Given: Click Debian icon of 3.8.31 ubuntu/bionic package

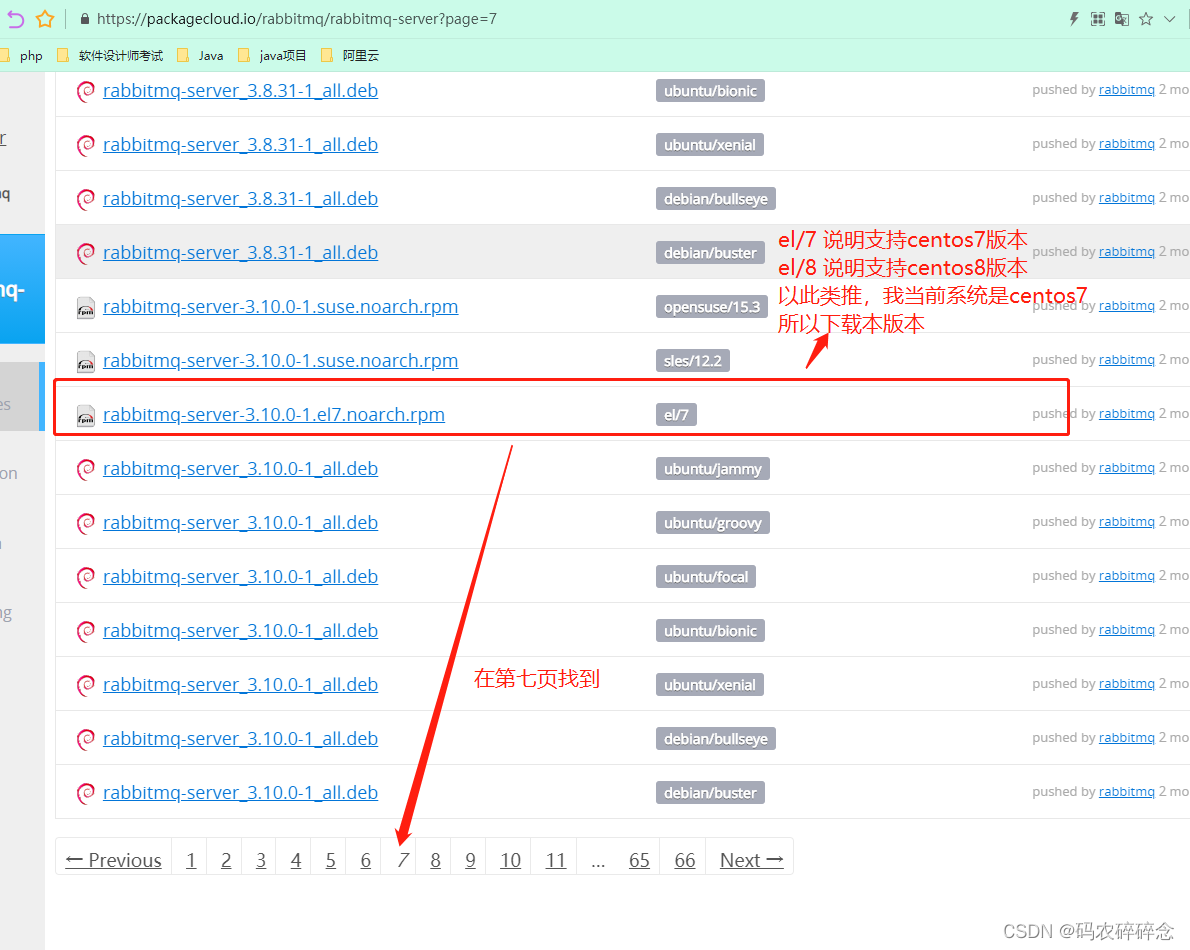Looking at the screenshot, I should pyautogui.click(x=86, y=91).
